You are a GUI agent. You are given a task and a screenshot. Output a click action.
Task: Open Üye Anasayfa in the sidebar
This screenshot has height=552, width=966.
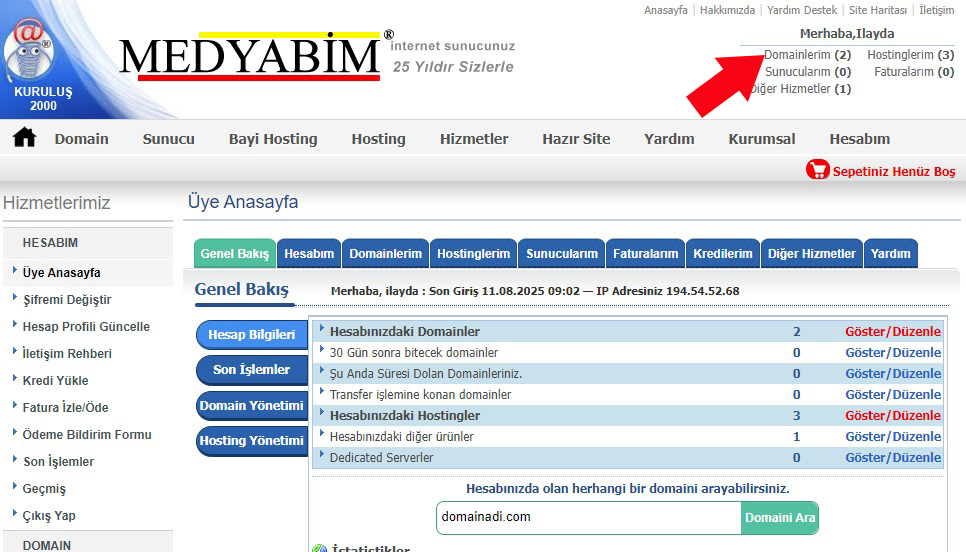coord(62,272)
